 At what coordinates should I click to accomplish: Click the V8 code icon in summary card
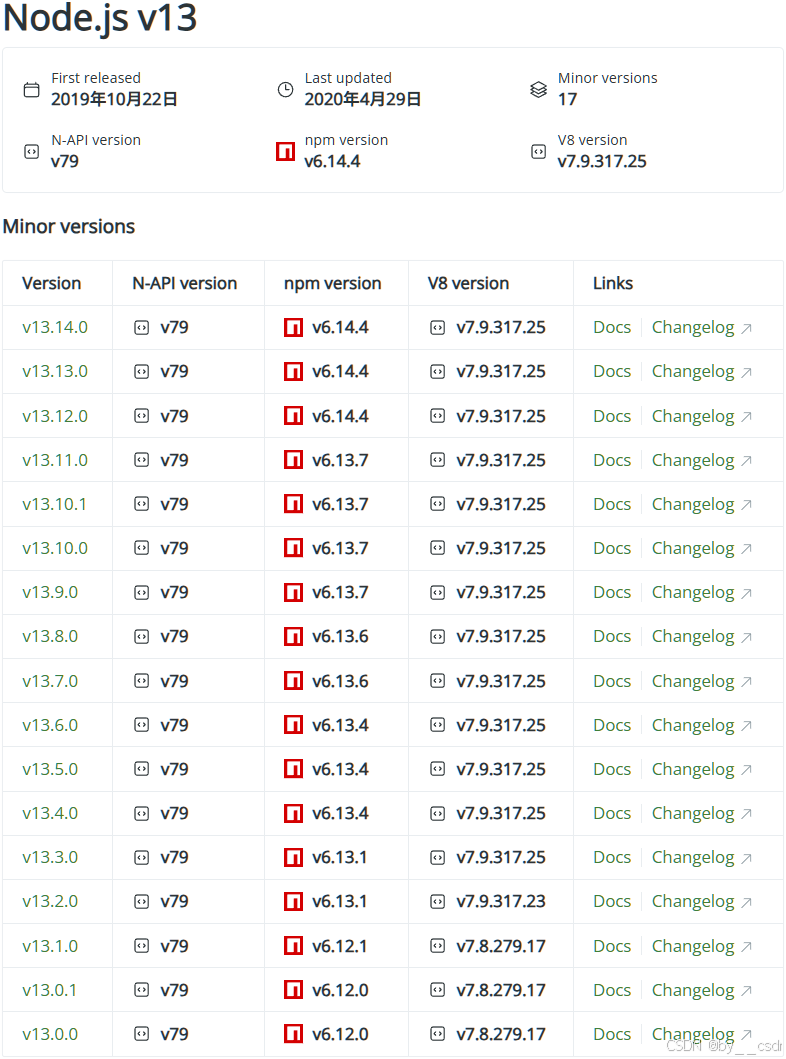(x=538, y=151)
